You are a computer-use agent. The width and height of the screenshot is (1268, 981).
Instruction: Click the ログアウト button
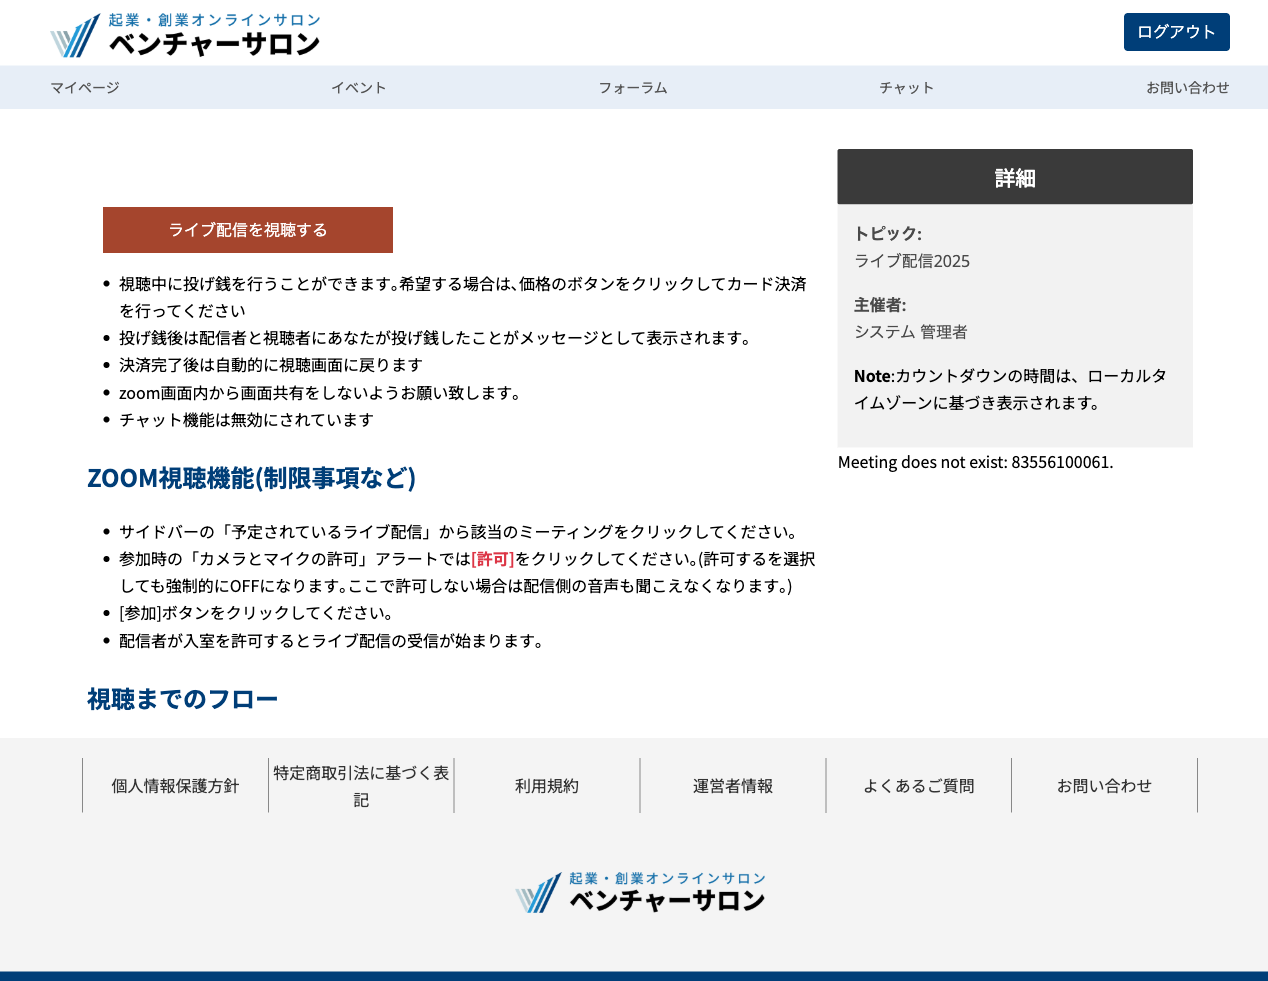pos(1176,32)
